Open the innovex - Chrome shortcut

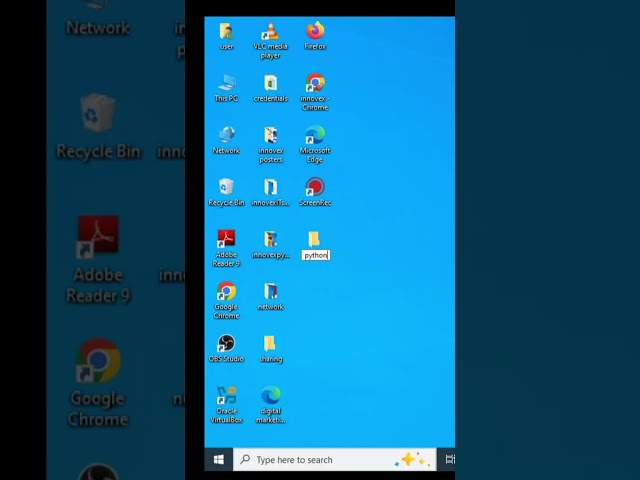click(315, 83)
